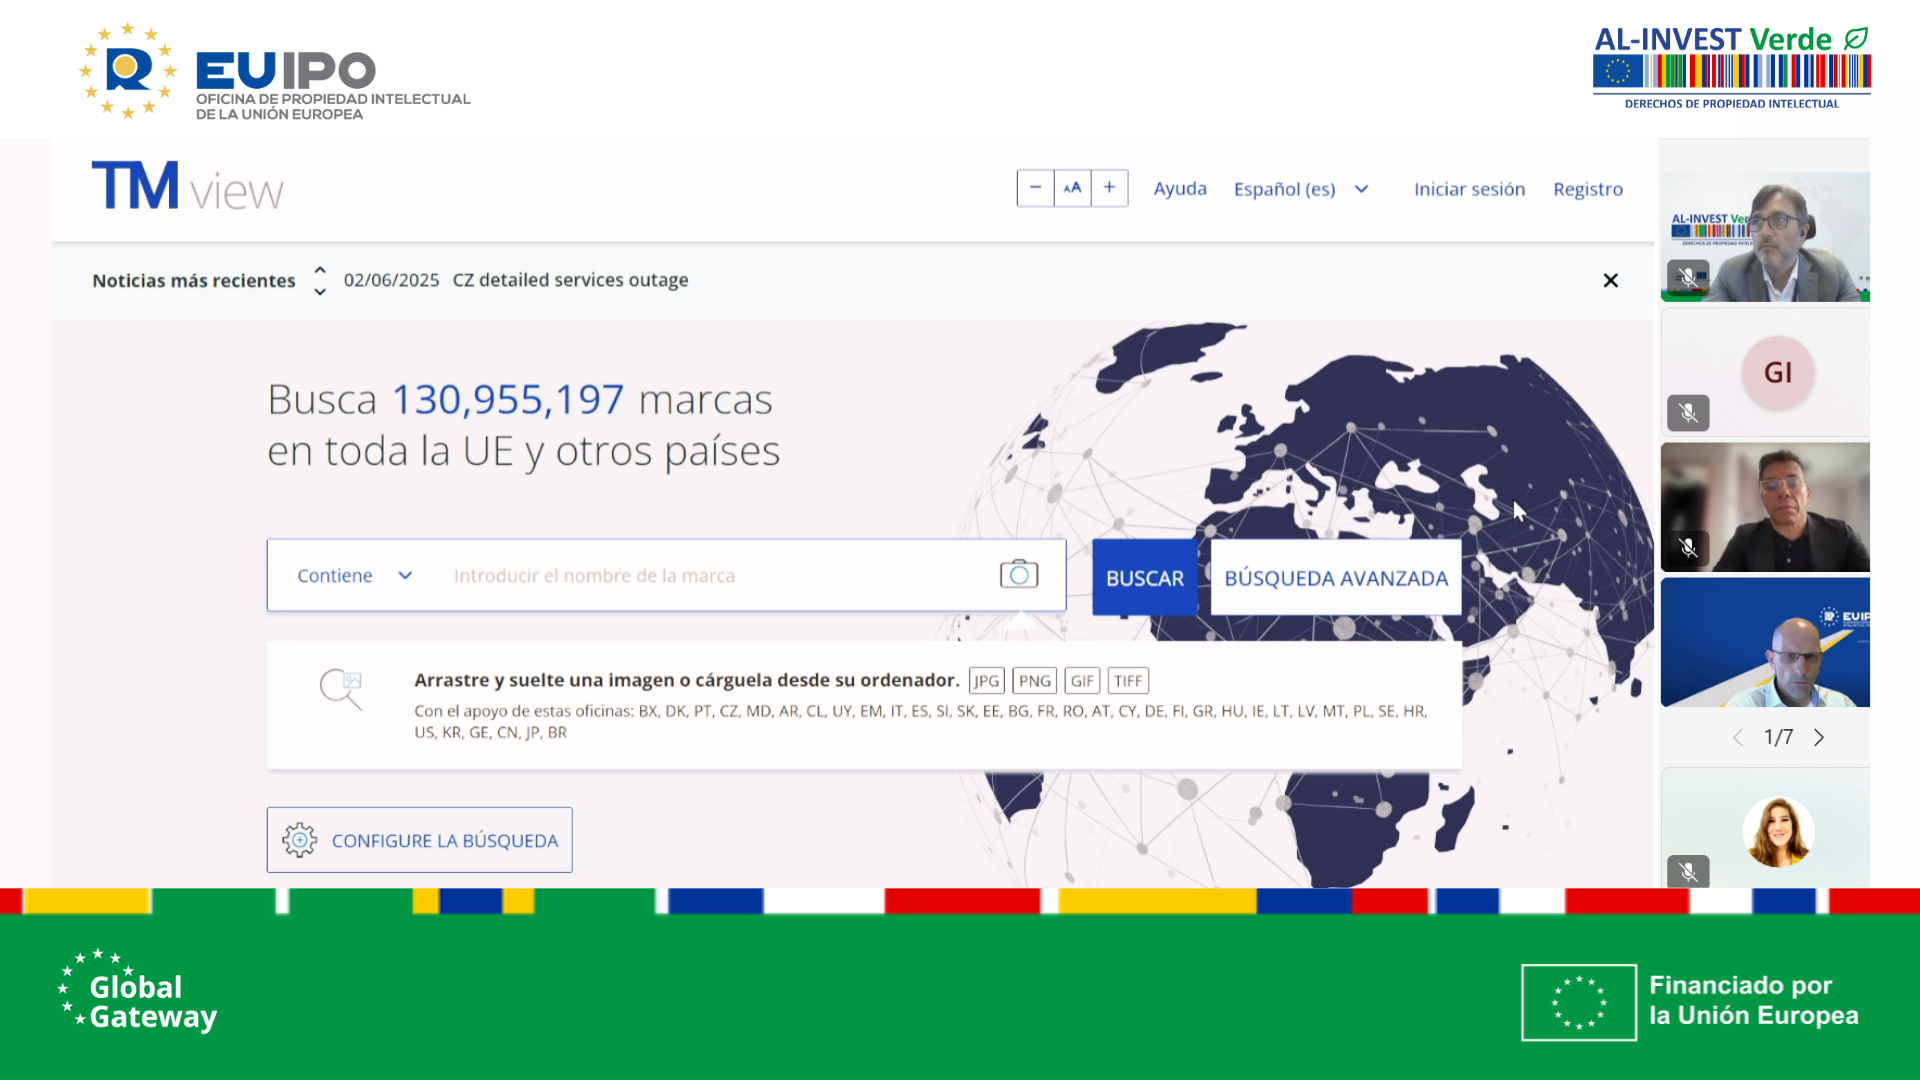
Task: Click Iniciar sesión to log in
Action: click(x=1469, y=189)
